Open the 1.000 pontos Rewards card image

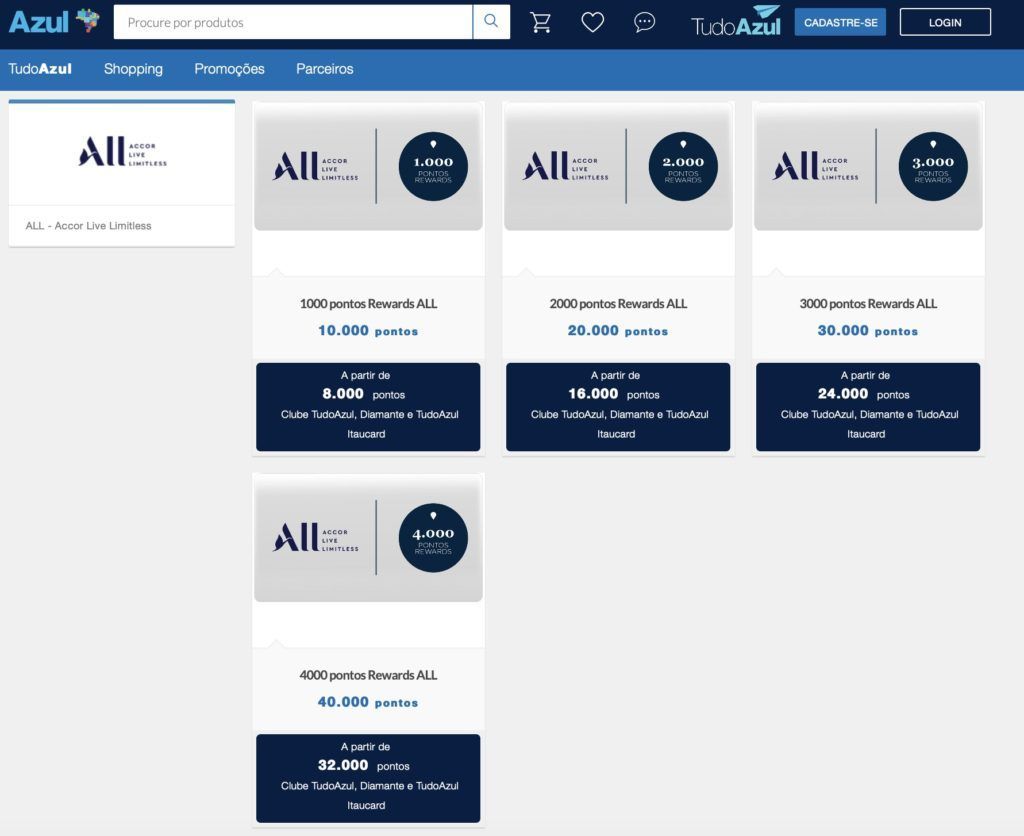pos(368,167)
